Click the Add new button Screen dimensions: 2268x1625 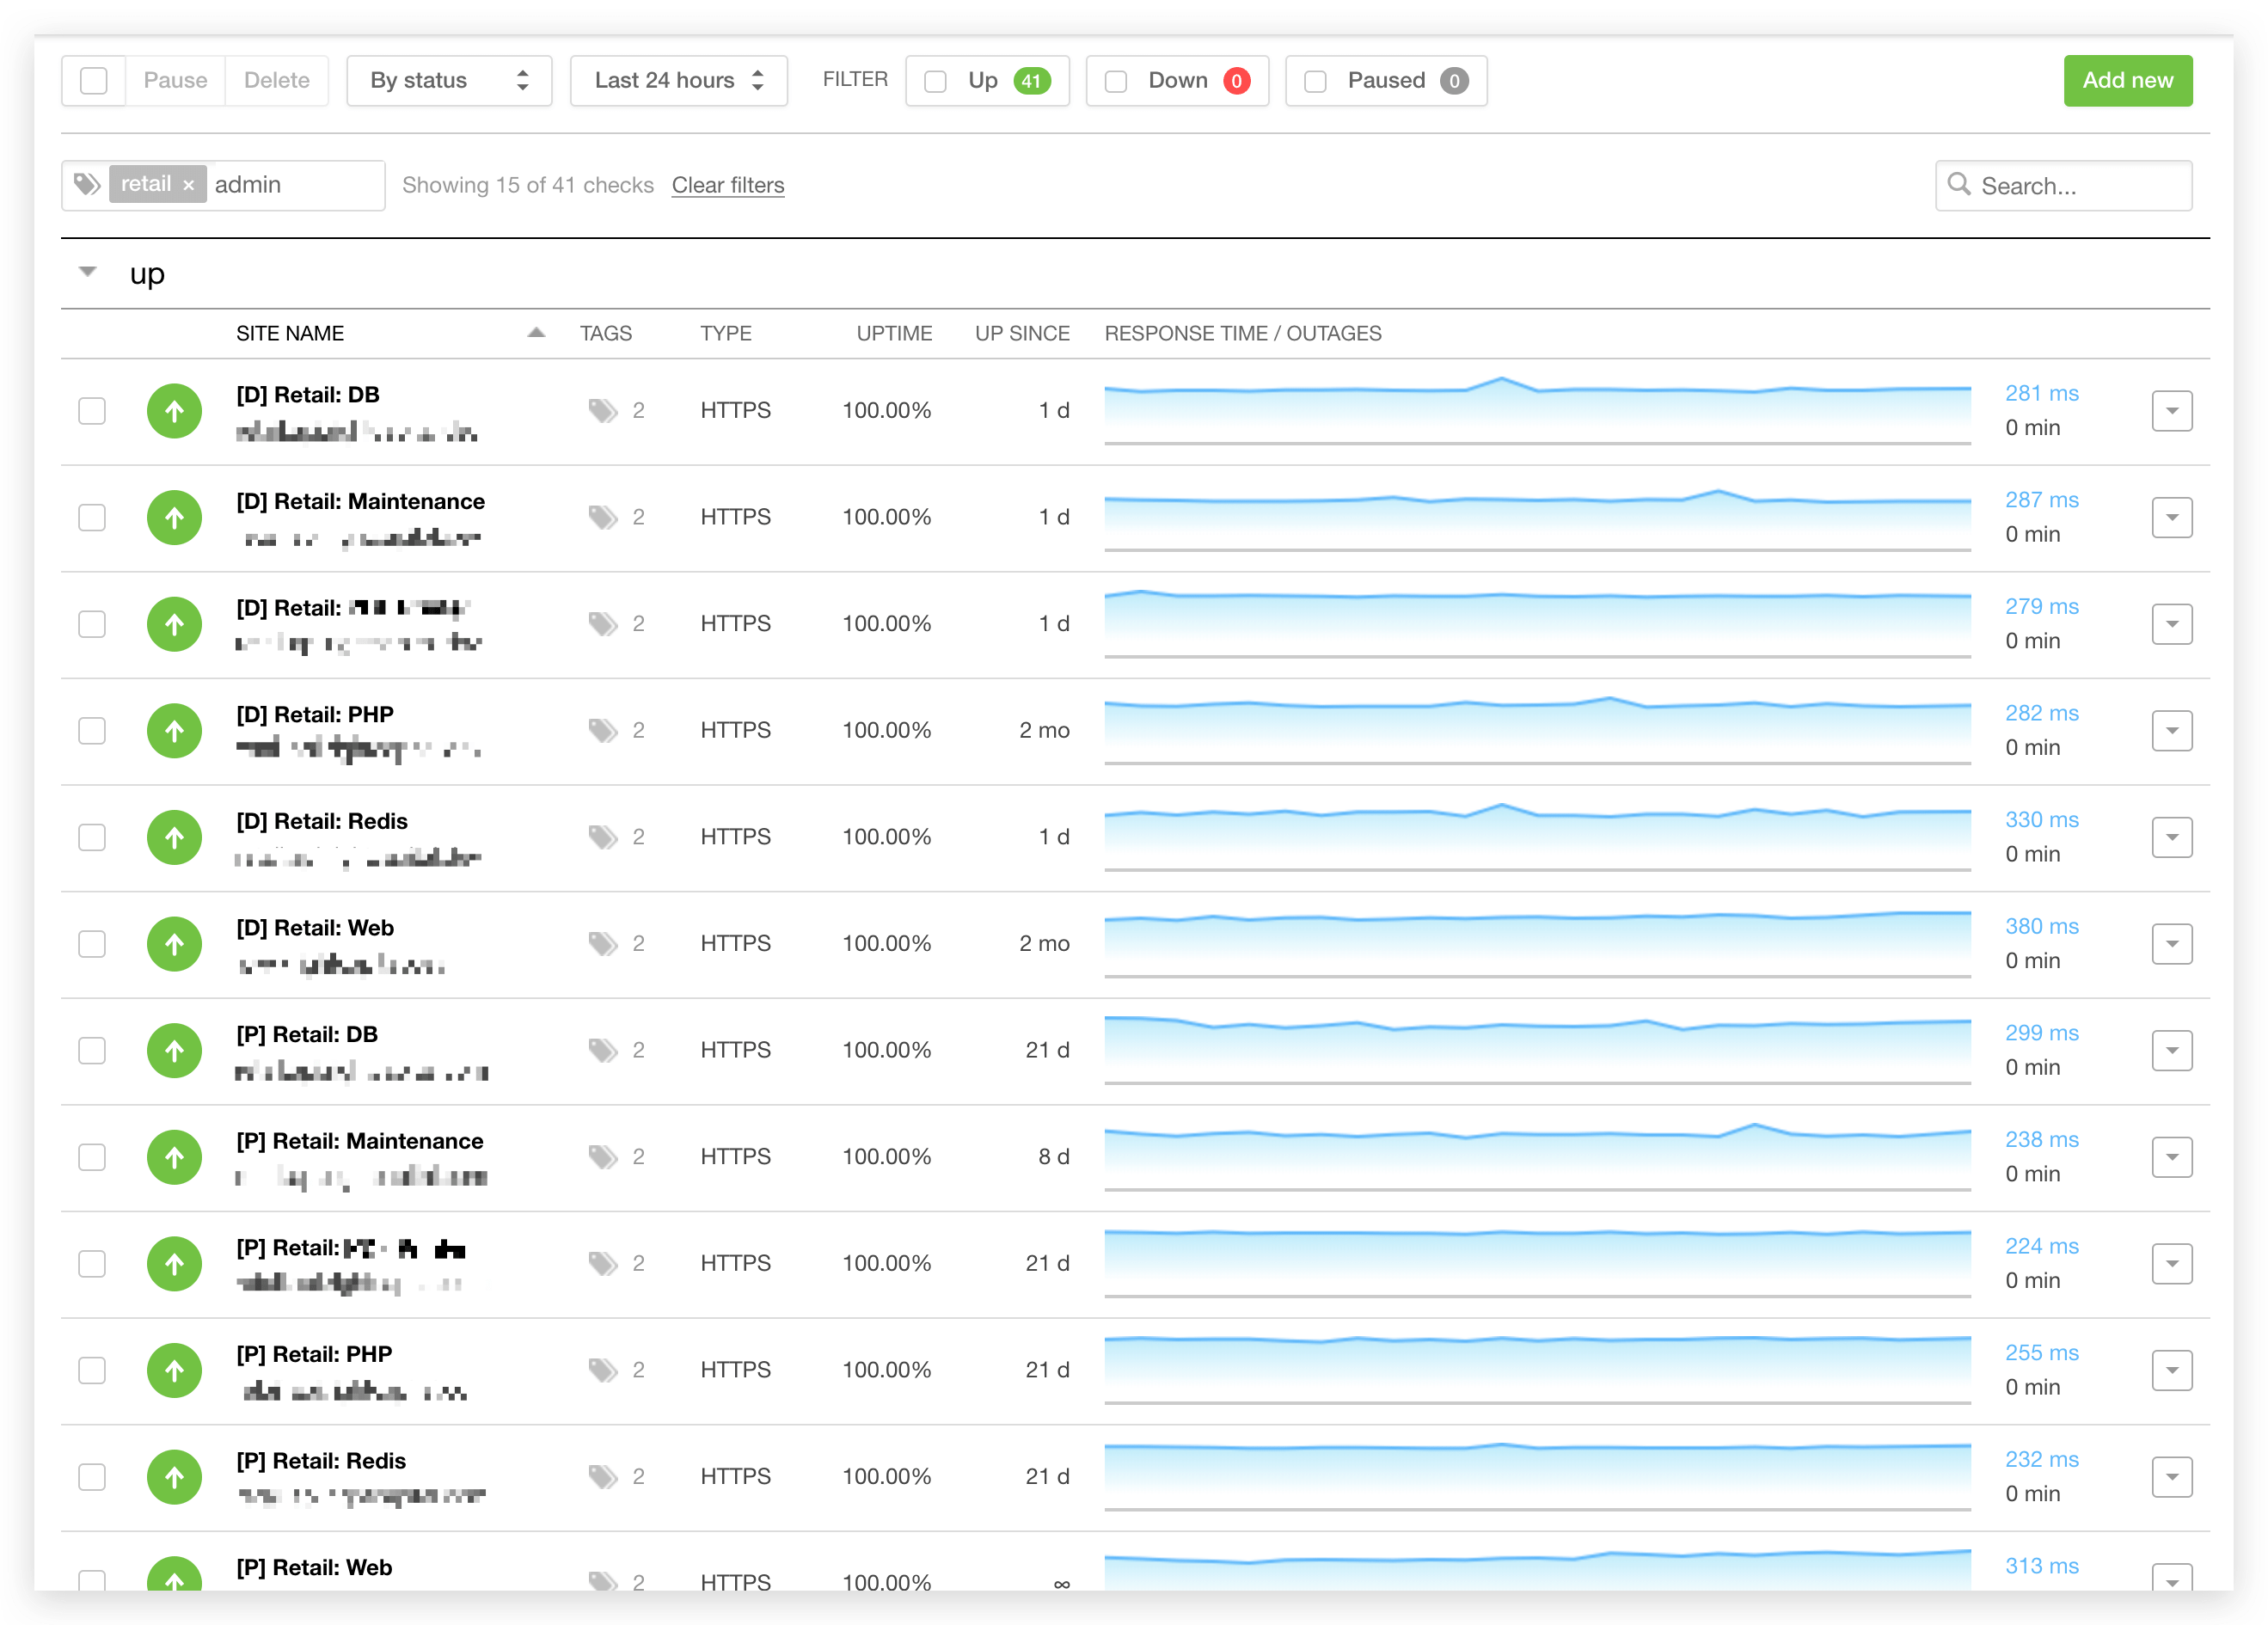point(2127,81)
